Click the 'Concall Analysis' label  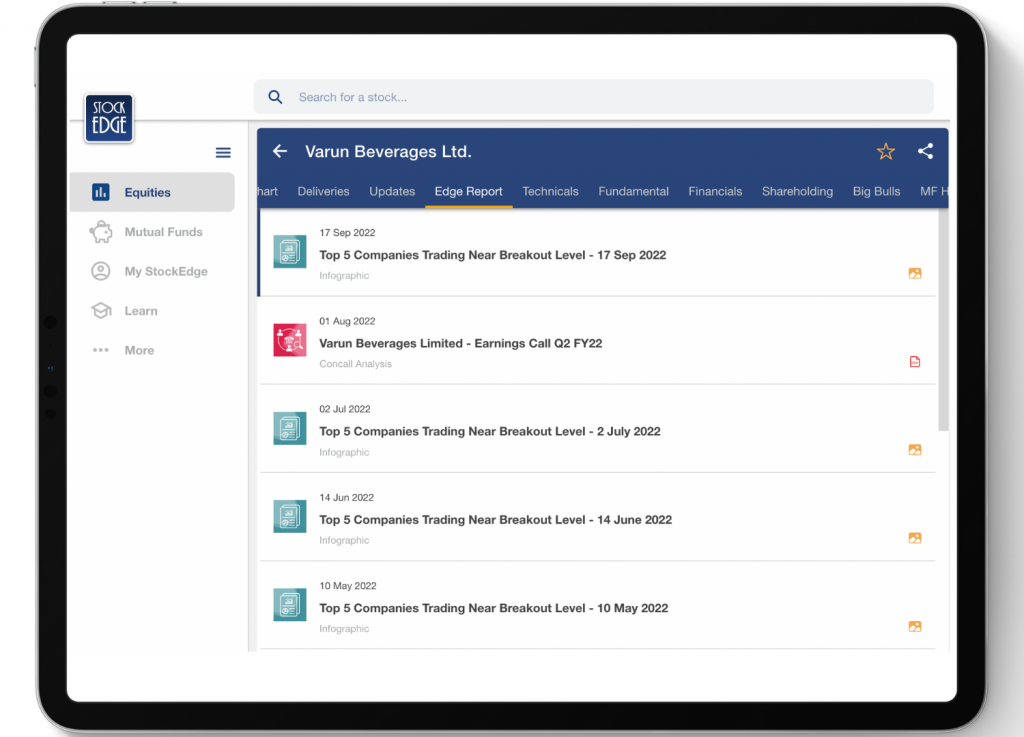tap(355, 364)
